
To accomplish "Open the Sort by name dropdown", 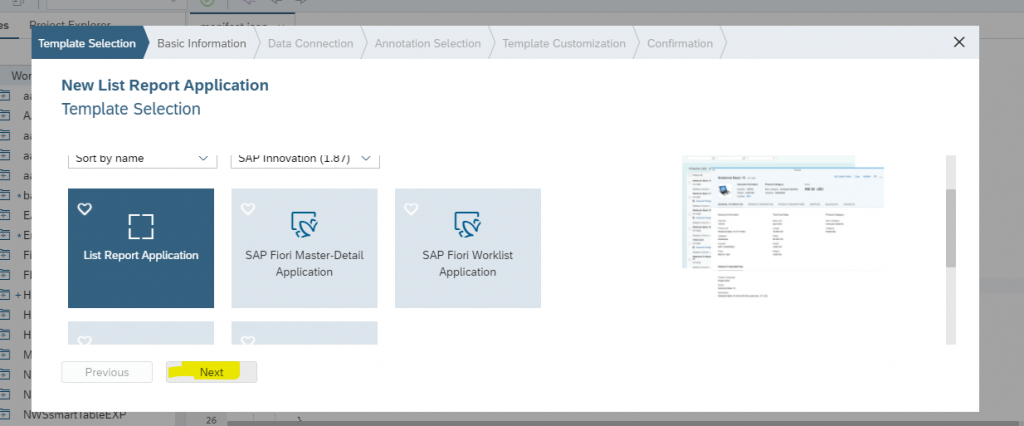I will pos(142,159).
